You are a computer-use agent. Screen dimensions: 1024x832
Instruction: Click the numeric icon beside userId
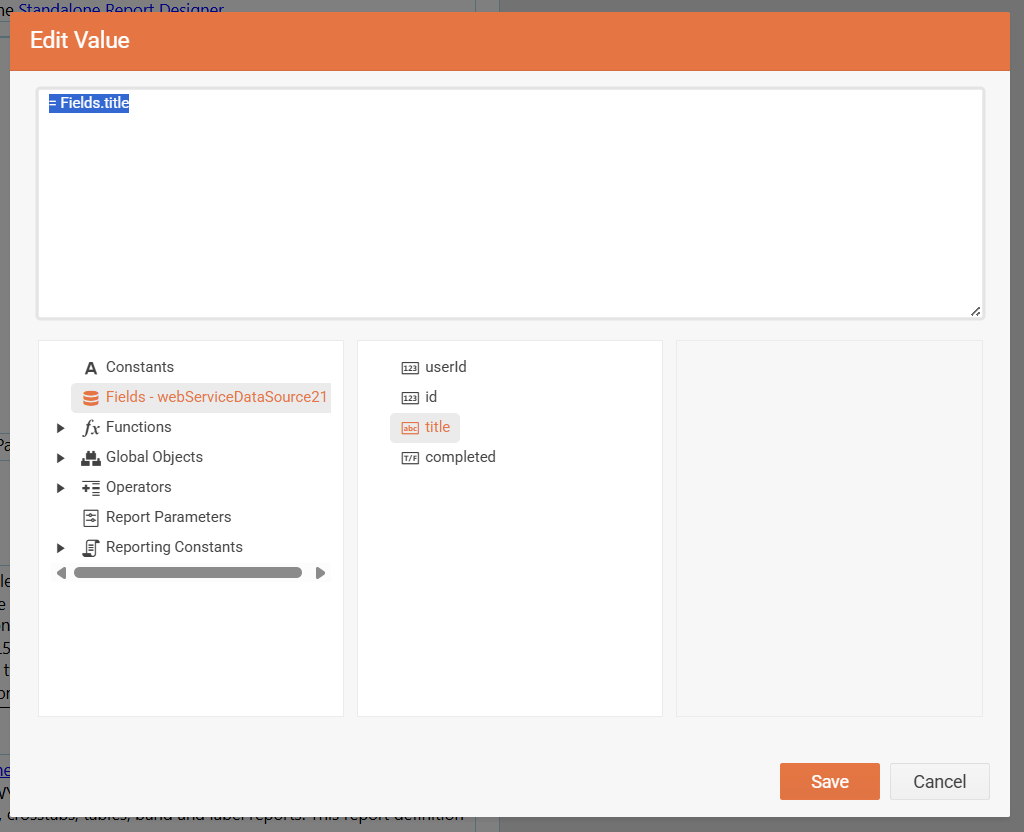coord(410,367)
